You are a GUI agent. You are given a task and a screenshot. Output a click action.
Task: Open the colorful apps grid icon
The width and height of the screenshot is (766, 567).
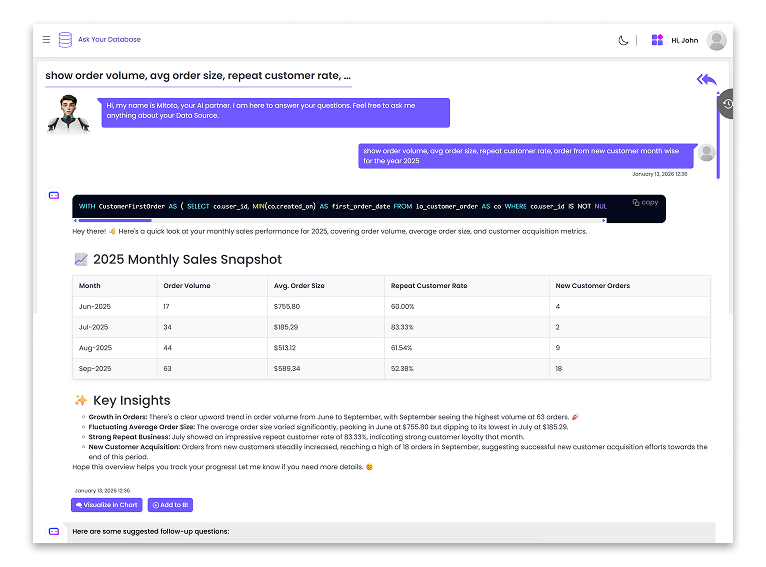click(657, 40)
